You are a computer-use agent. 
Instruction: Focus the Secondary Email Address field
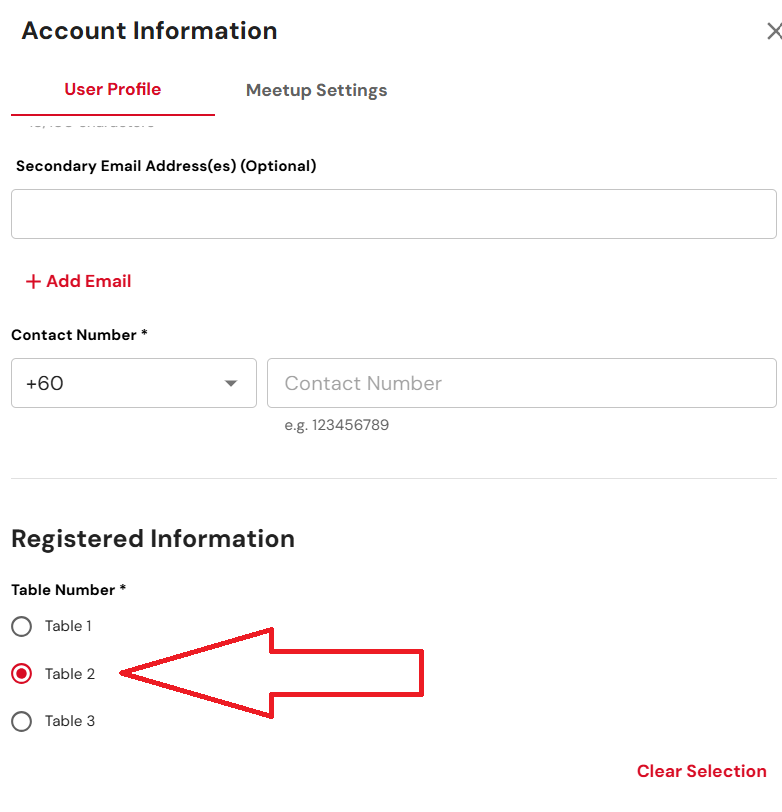(x=393, y=214)
